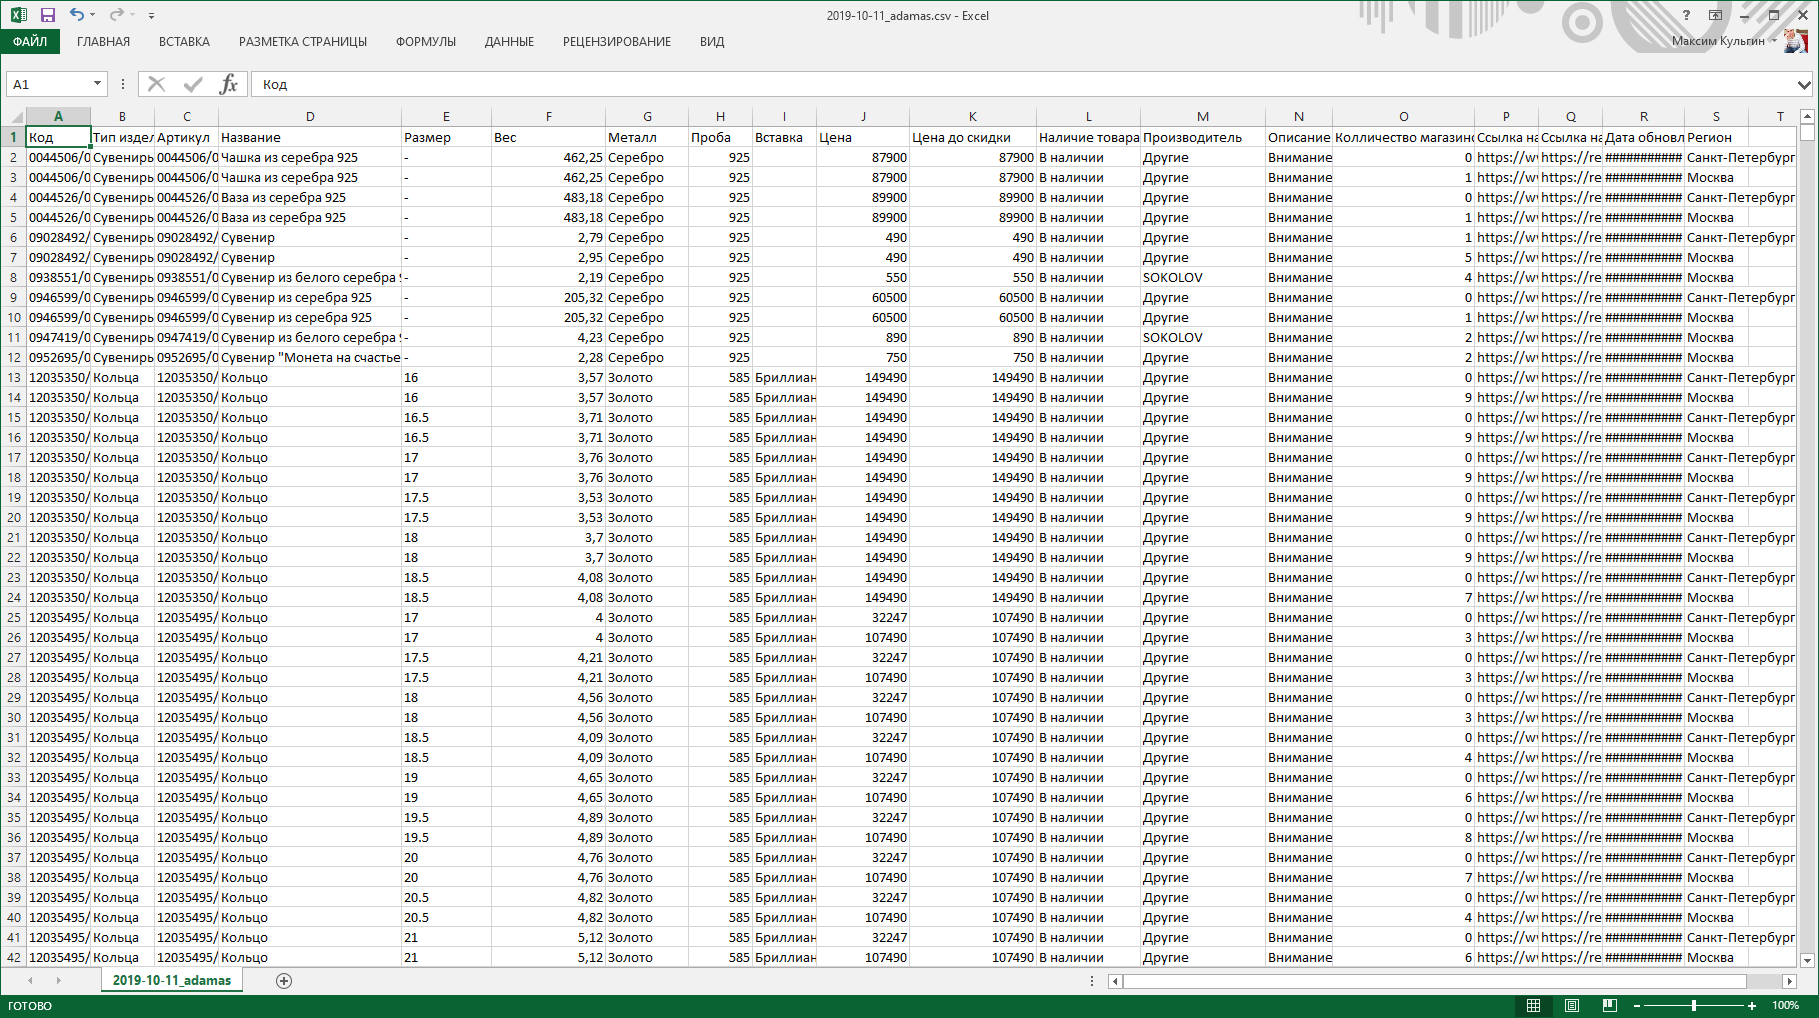
Task: Open Excel Help question mark icon
Action: [x=1686, y=15]
